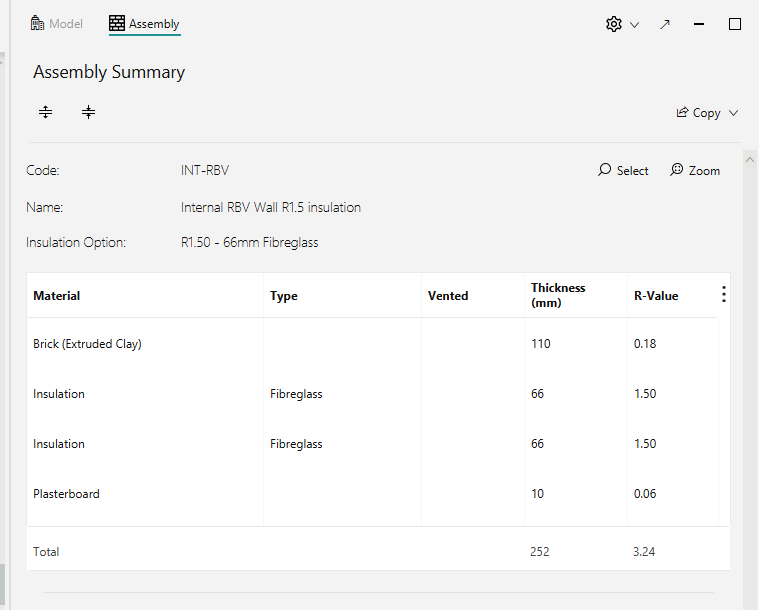Open the table column options kebab menu
The image size is (759, 610).
[724, 294]
